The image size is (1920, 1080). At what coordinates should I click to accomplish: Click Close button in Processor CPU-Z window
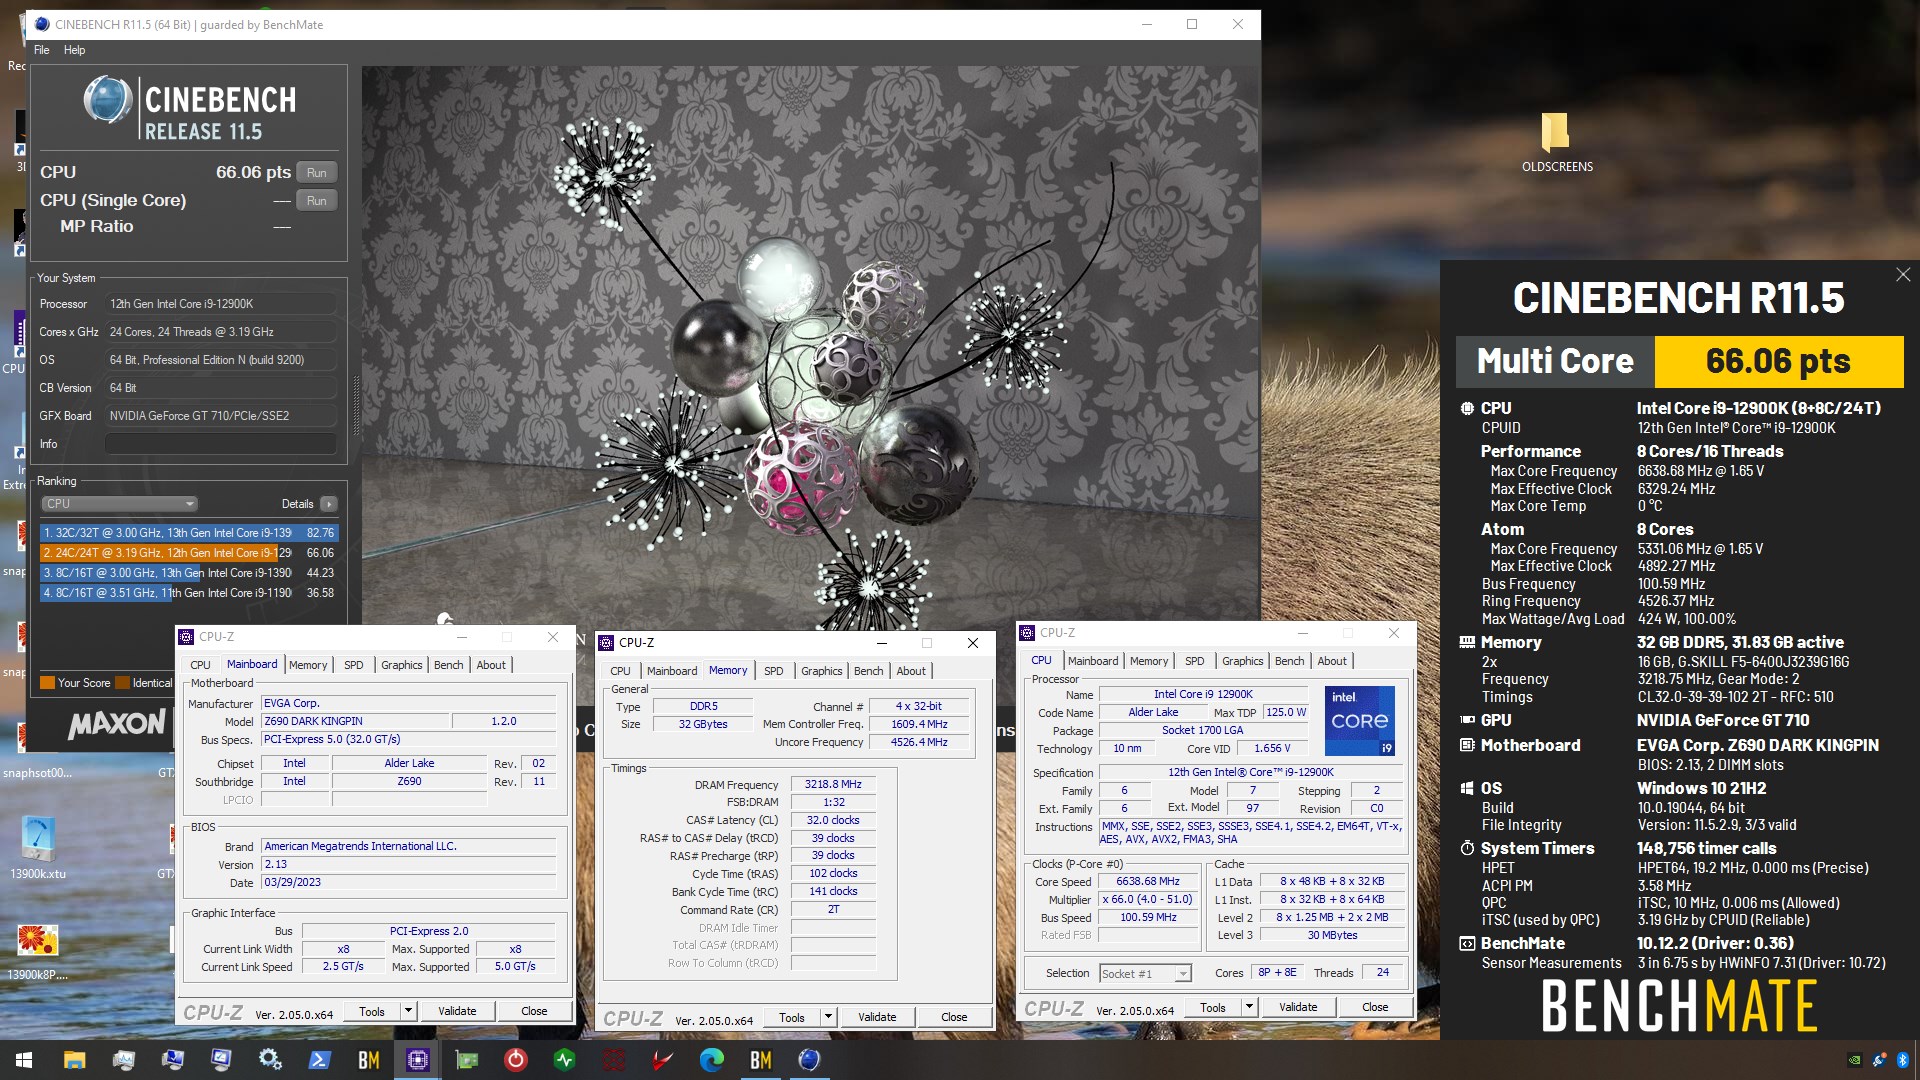click(1375, 1007)
